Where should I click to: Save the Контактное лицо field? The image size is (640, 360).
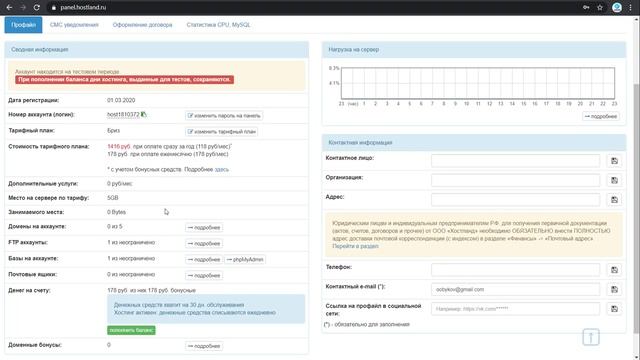[x=614, y=161]
